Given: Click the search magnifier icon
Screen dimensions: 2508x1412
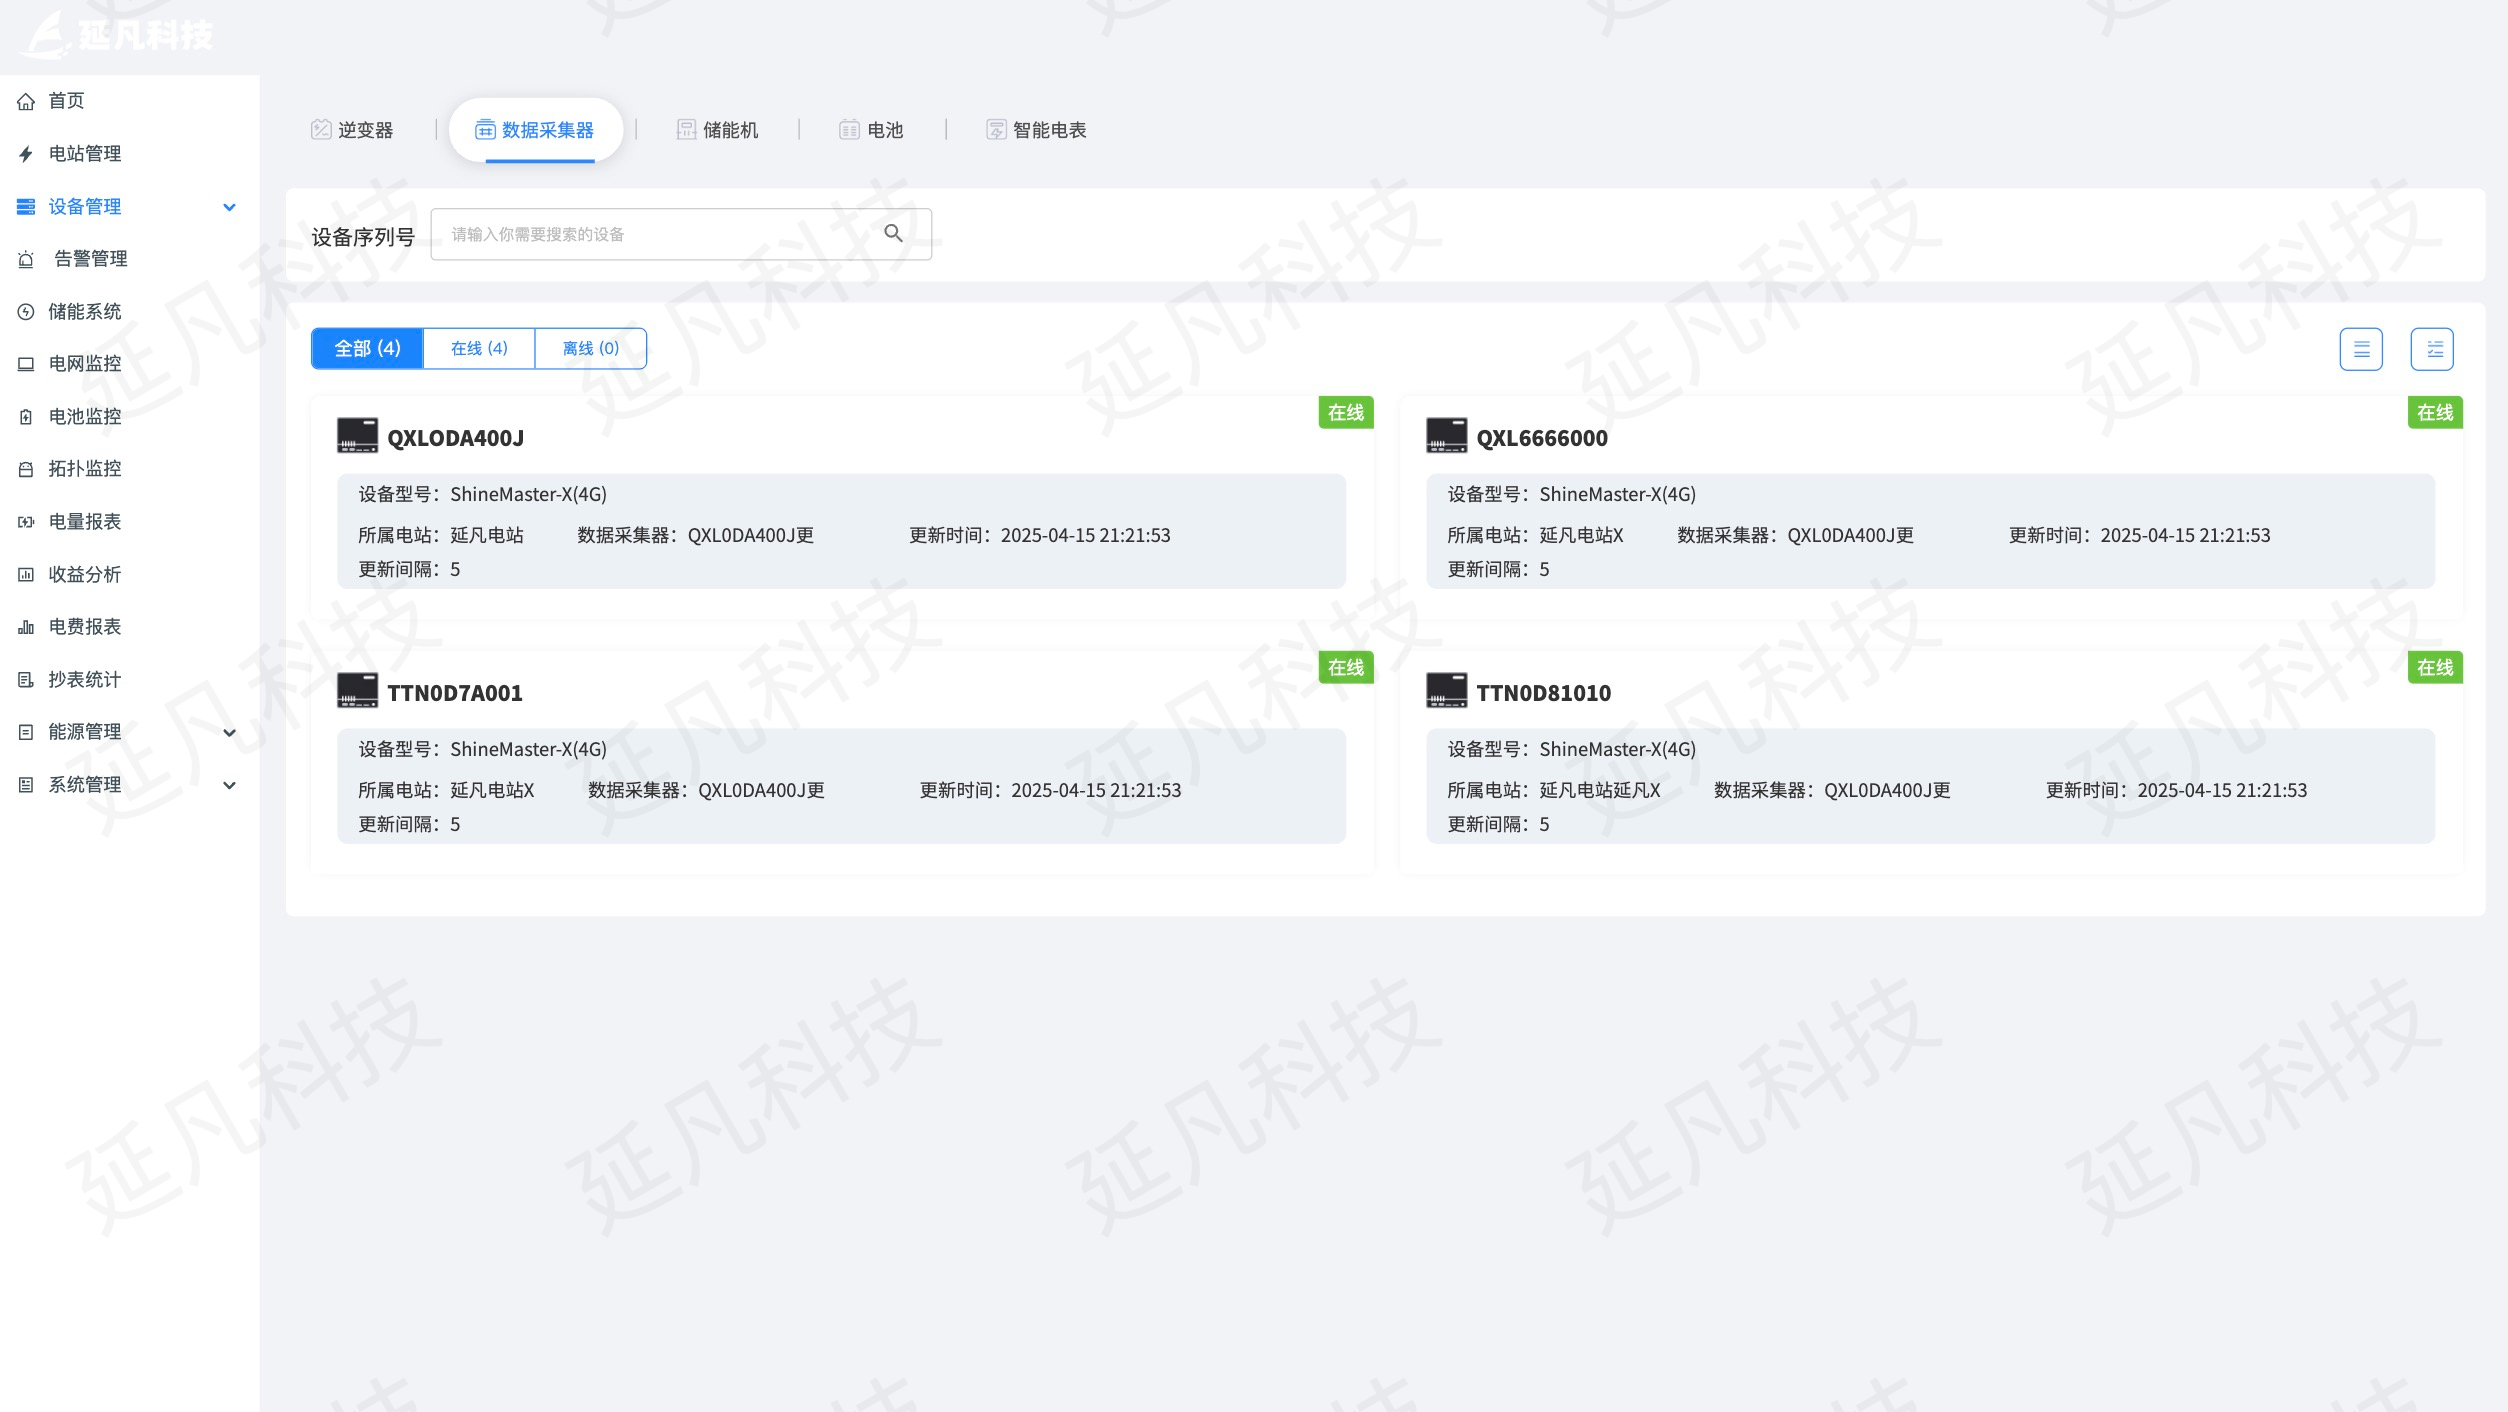Looking at the screenshot, I should tap(893, 233).
